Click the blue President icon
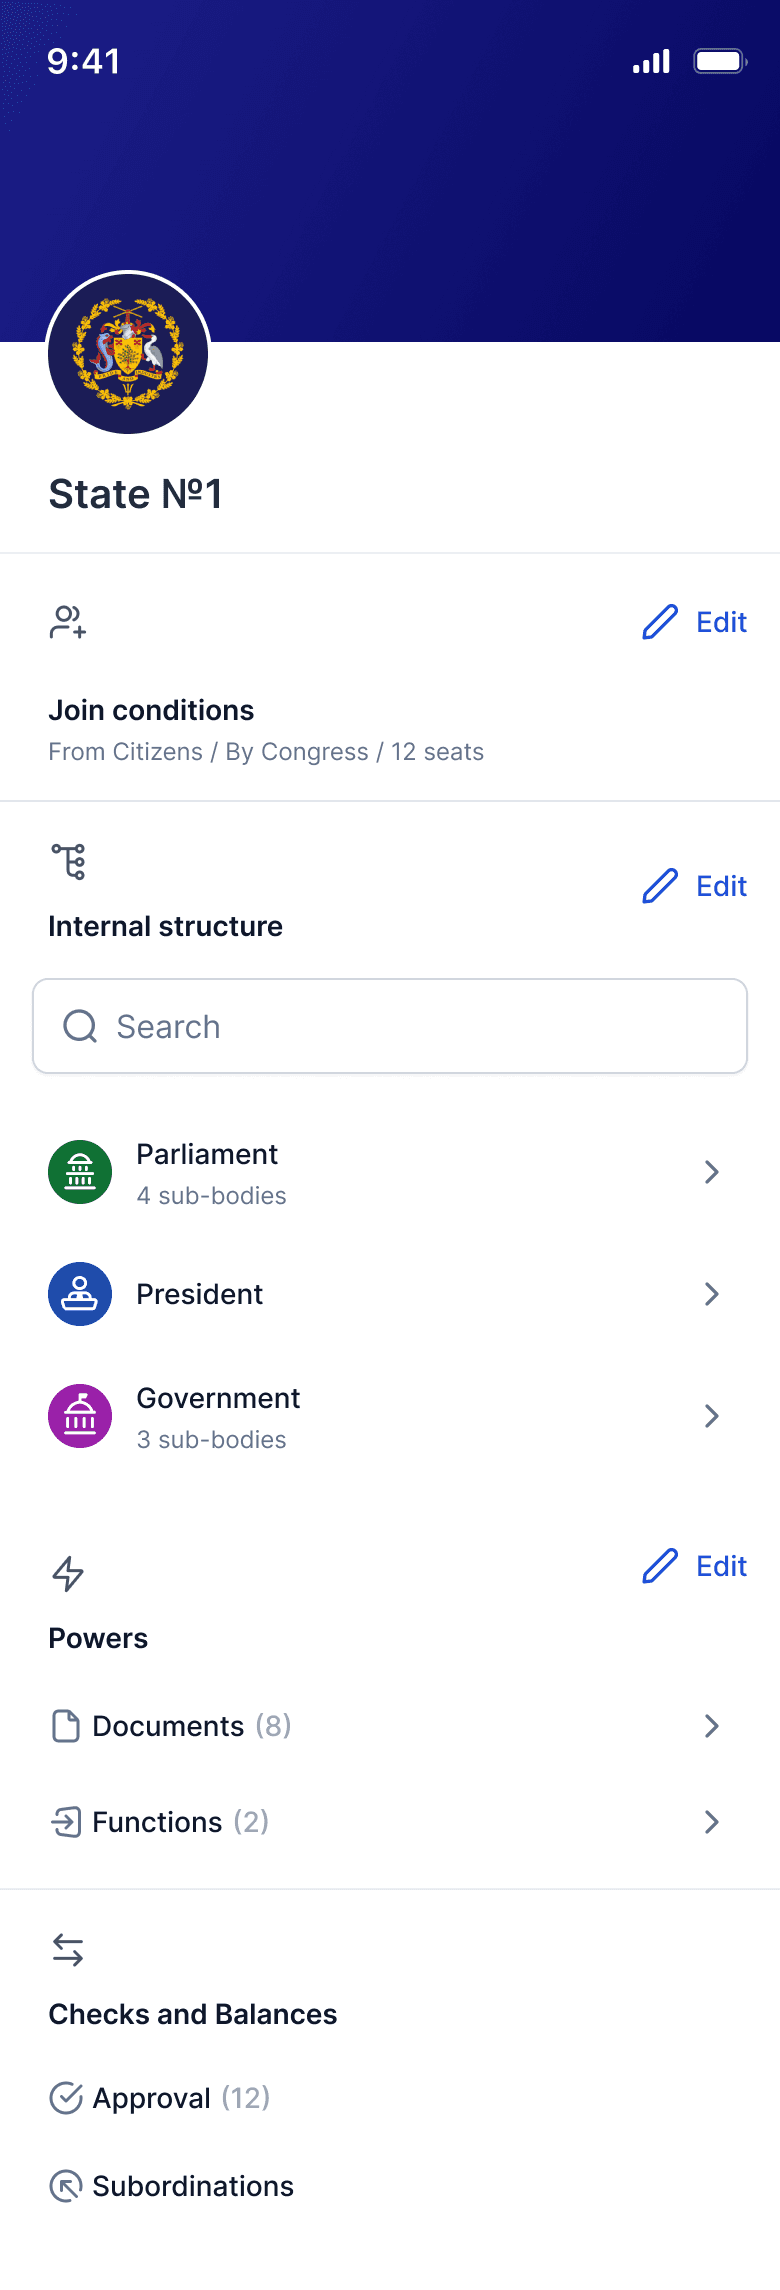780x2290 pixels. tap(80, 1294)
